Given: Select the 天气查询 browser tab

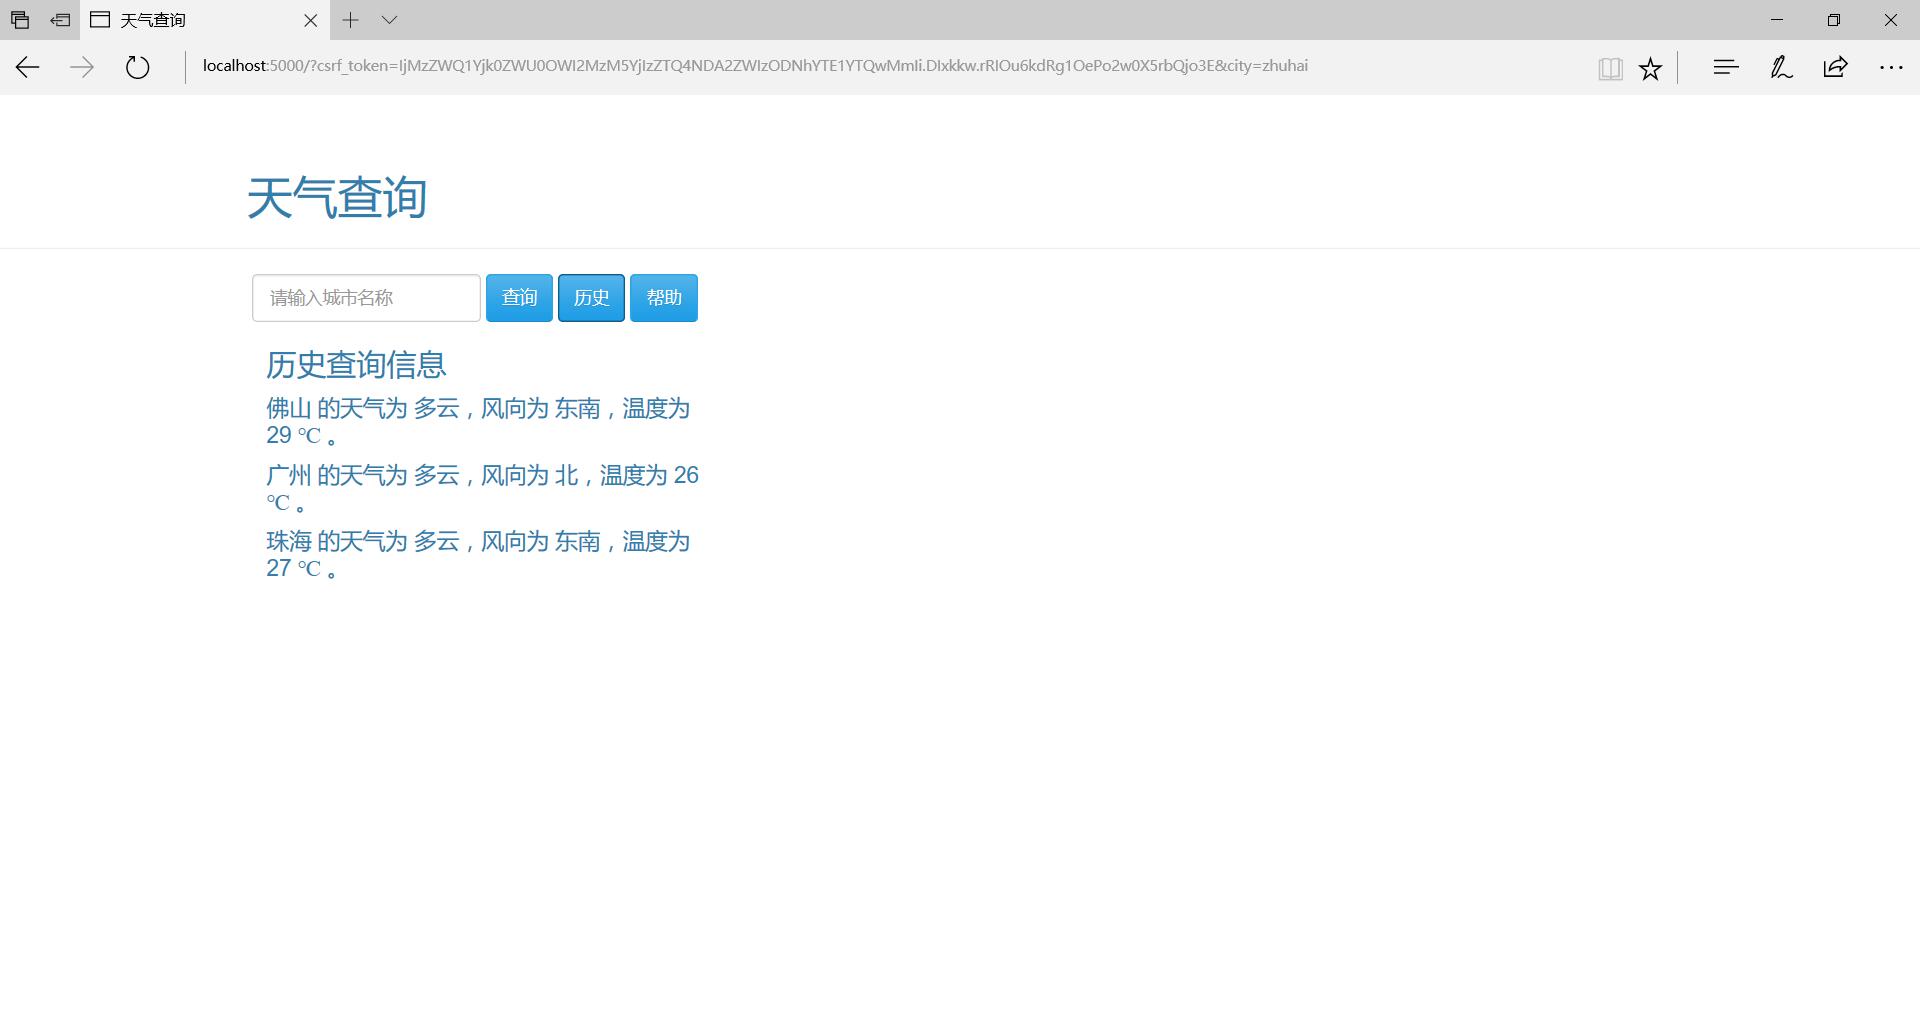Looking at the screenshot, I should tap(190, 20).
